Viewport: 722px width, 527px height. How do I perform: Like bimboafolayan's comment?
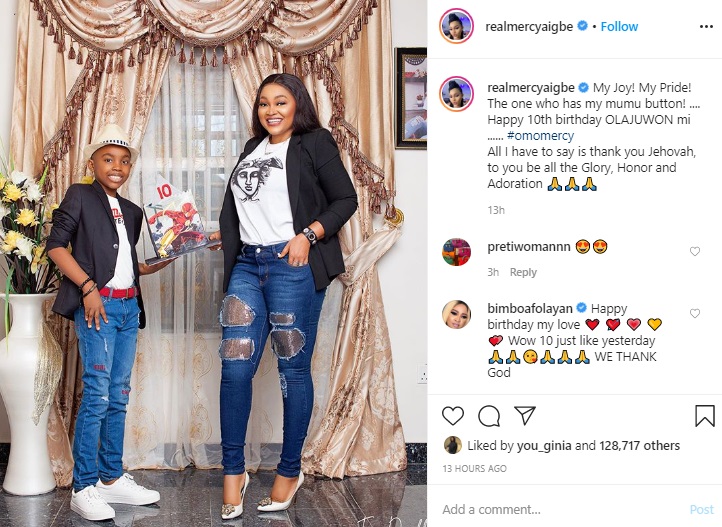point(694,313)
